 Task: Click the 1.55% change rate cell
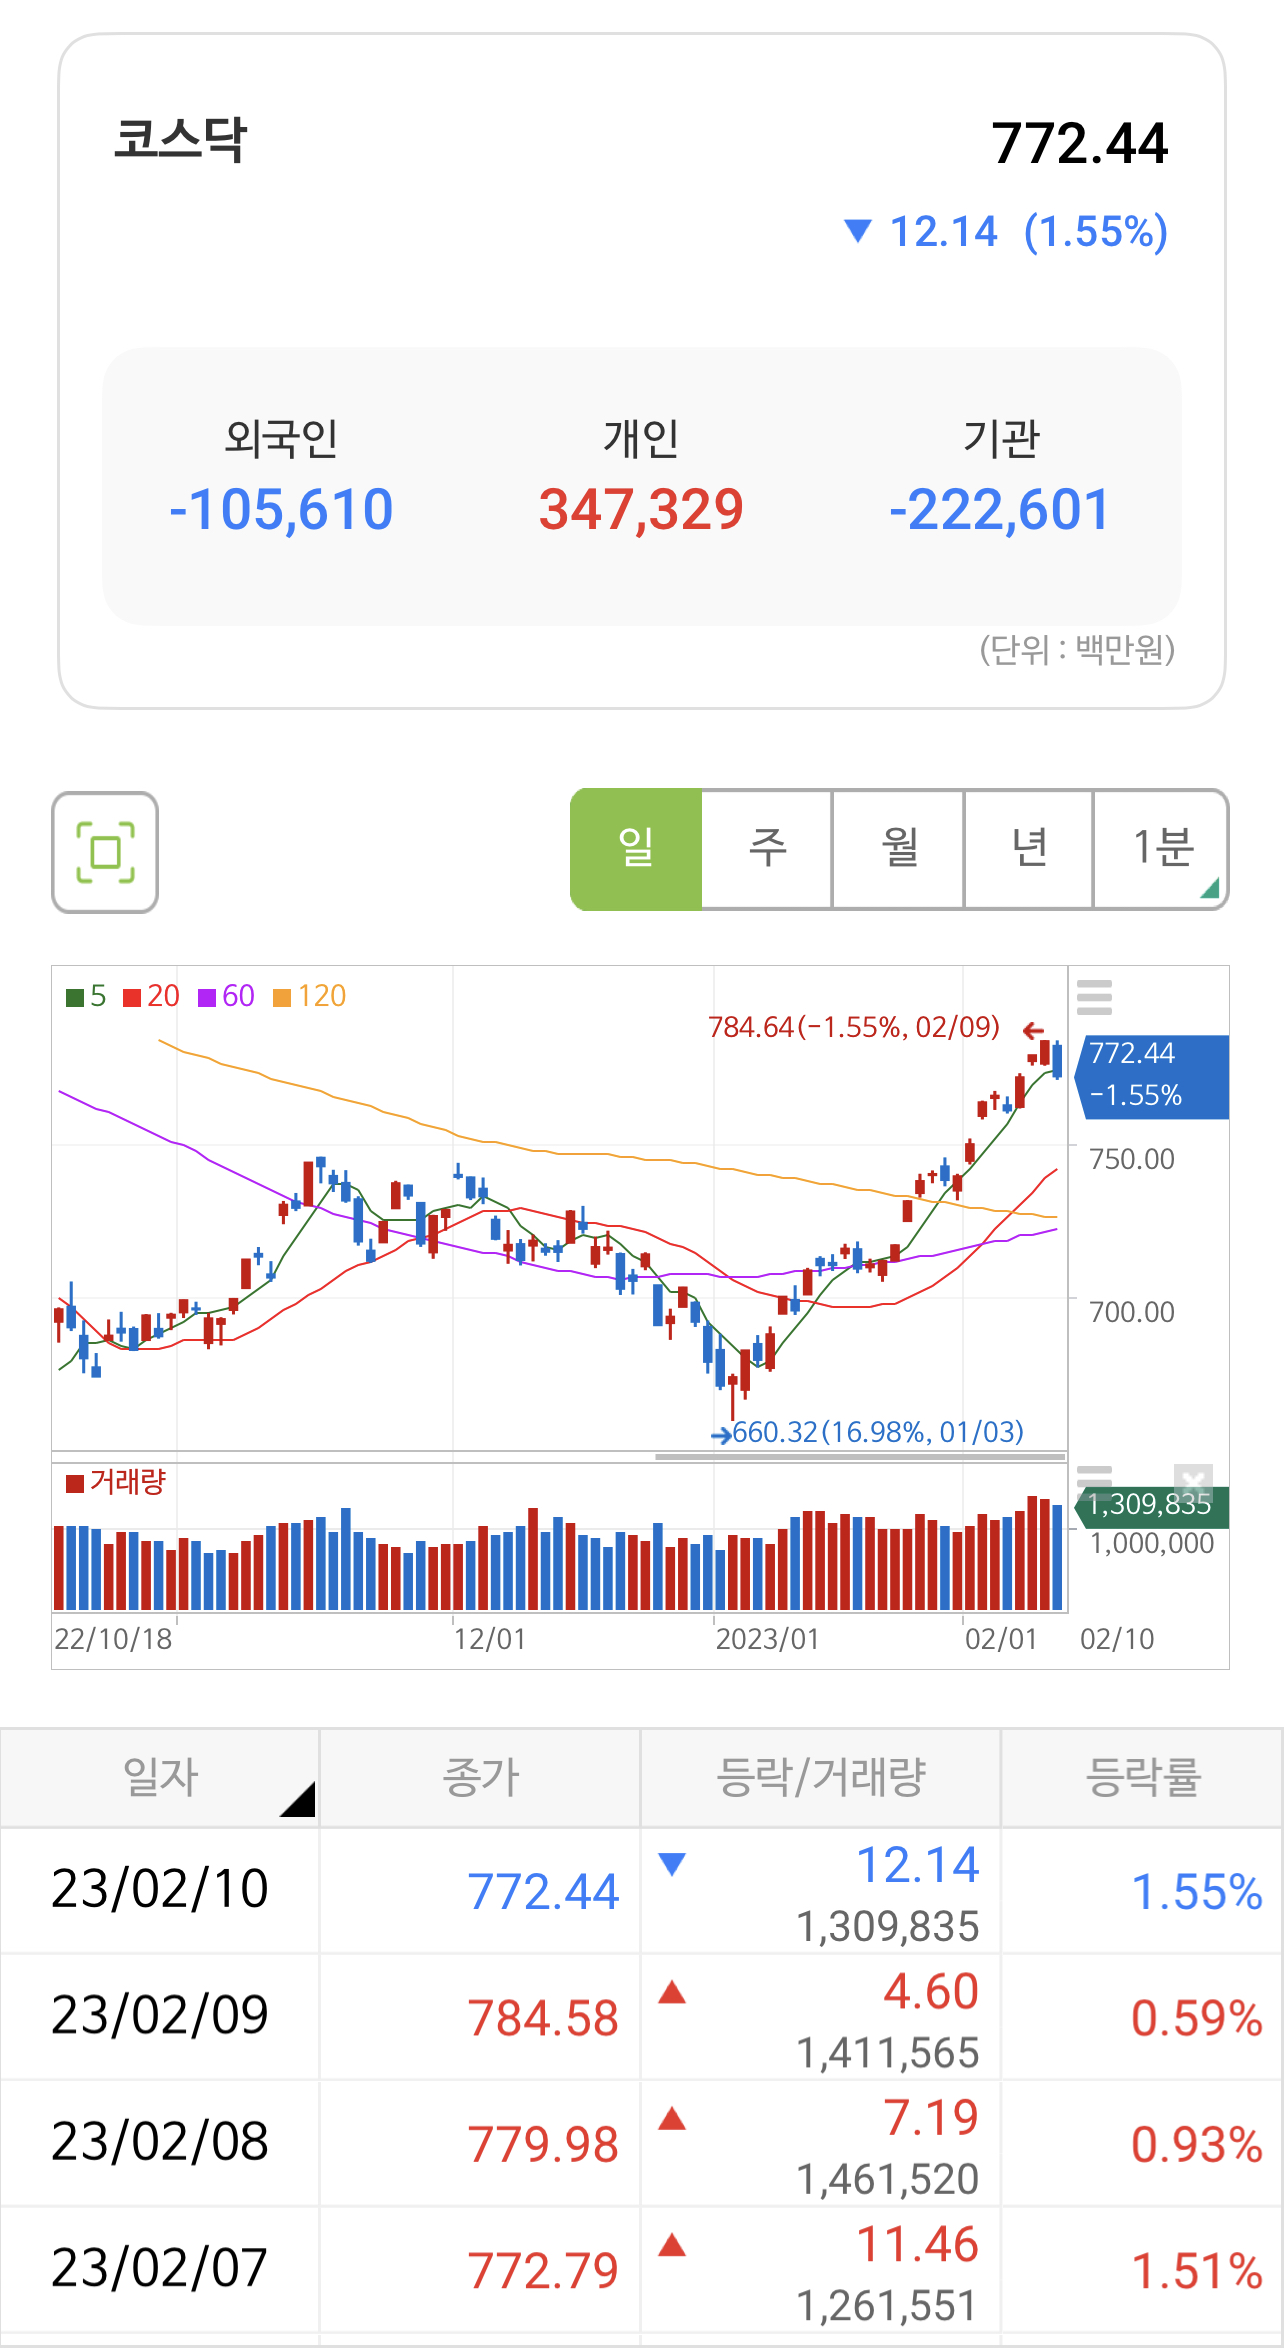click(1196, 1892)
